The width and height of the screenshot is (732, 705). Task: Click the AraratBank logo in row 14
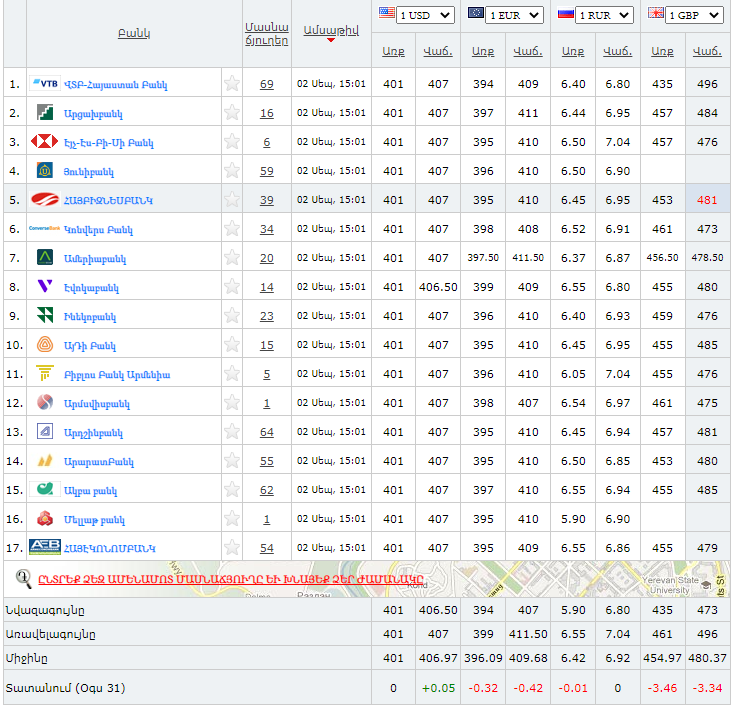(45, 461)
